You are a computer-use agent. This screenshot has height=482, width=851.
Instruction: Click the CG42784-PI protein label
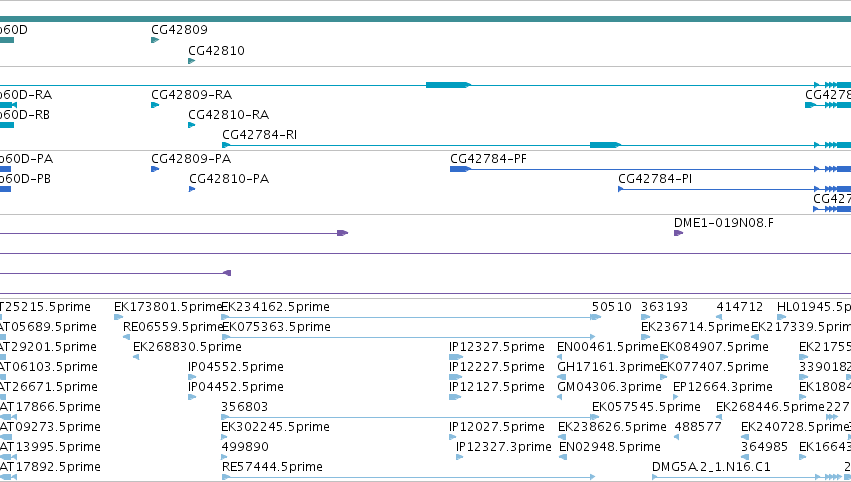tap(655, 179)
